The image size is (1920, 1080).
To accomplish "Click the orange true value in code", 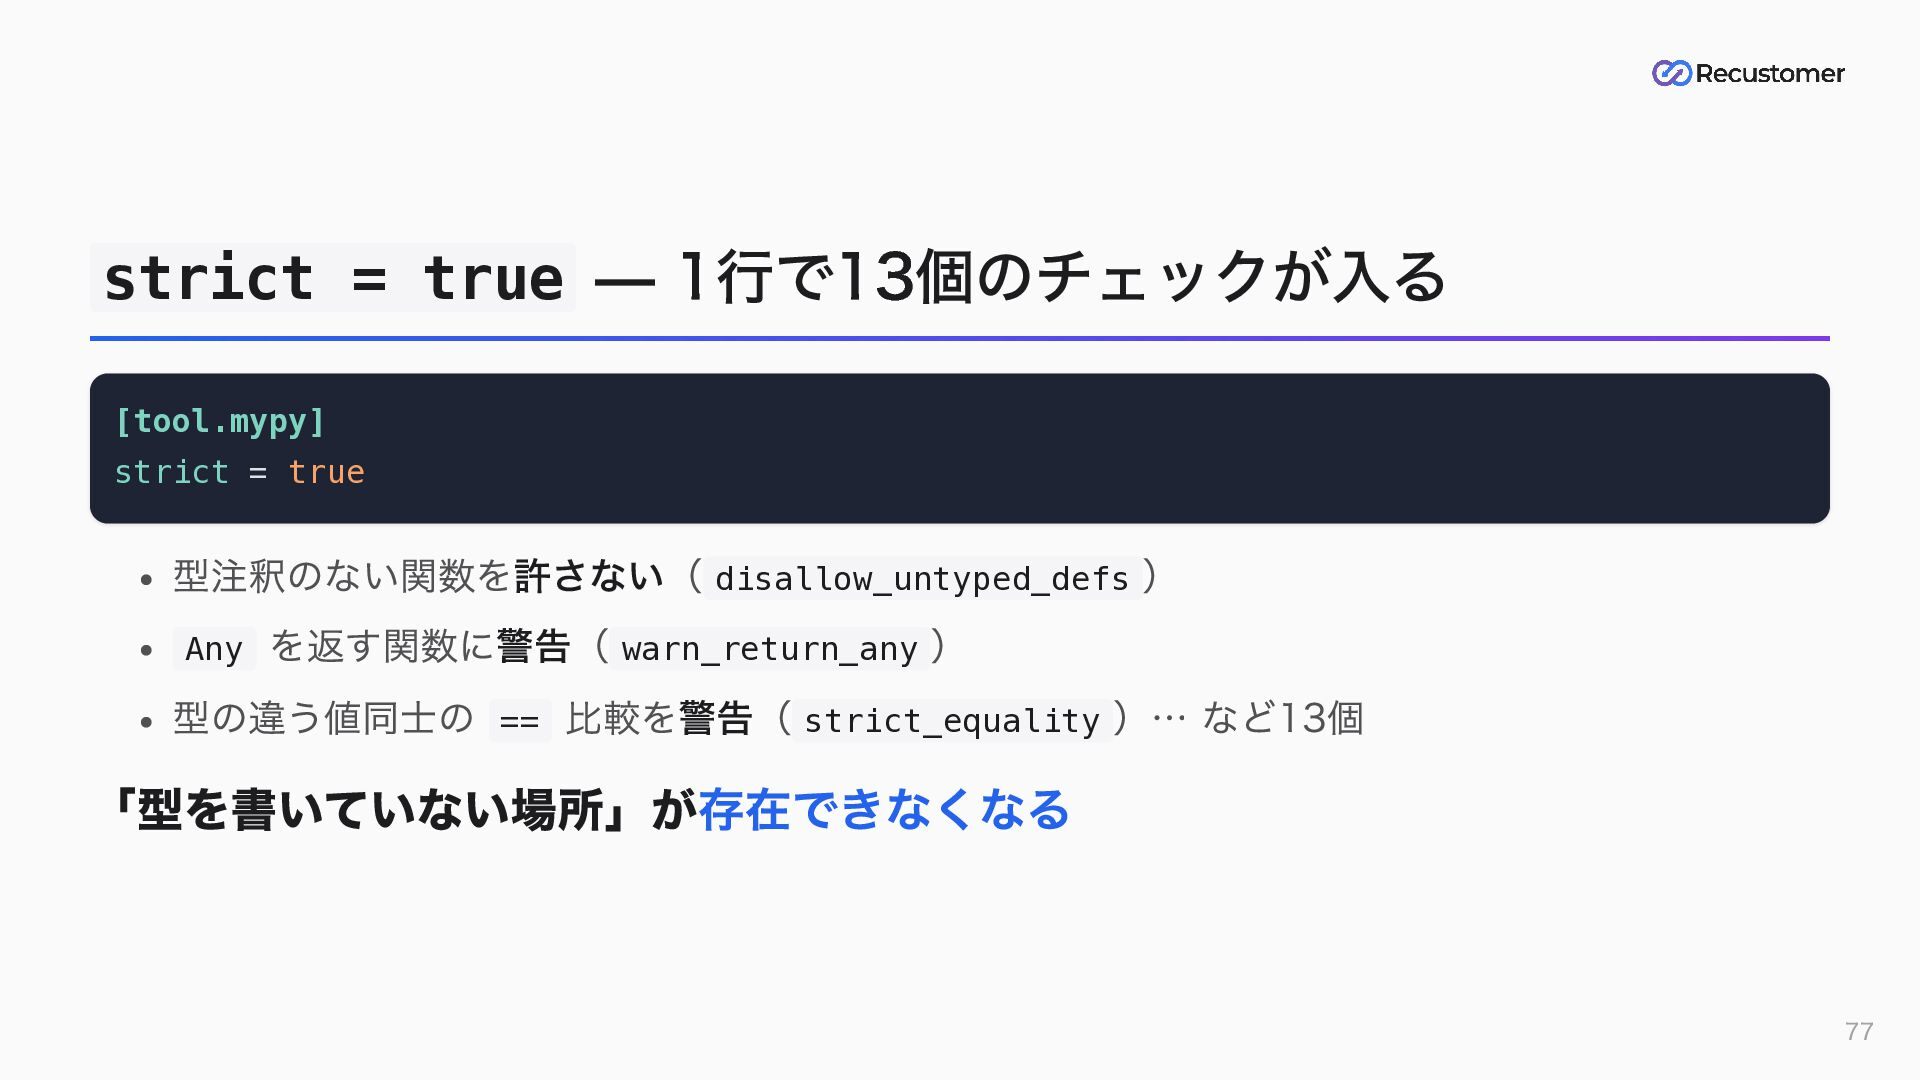I will (x=326, y=472).
